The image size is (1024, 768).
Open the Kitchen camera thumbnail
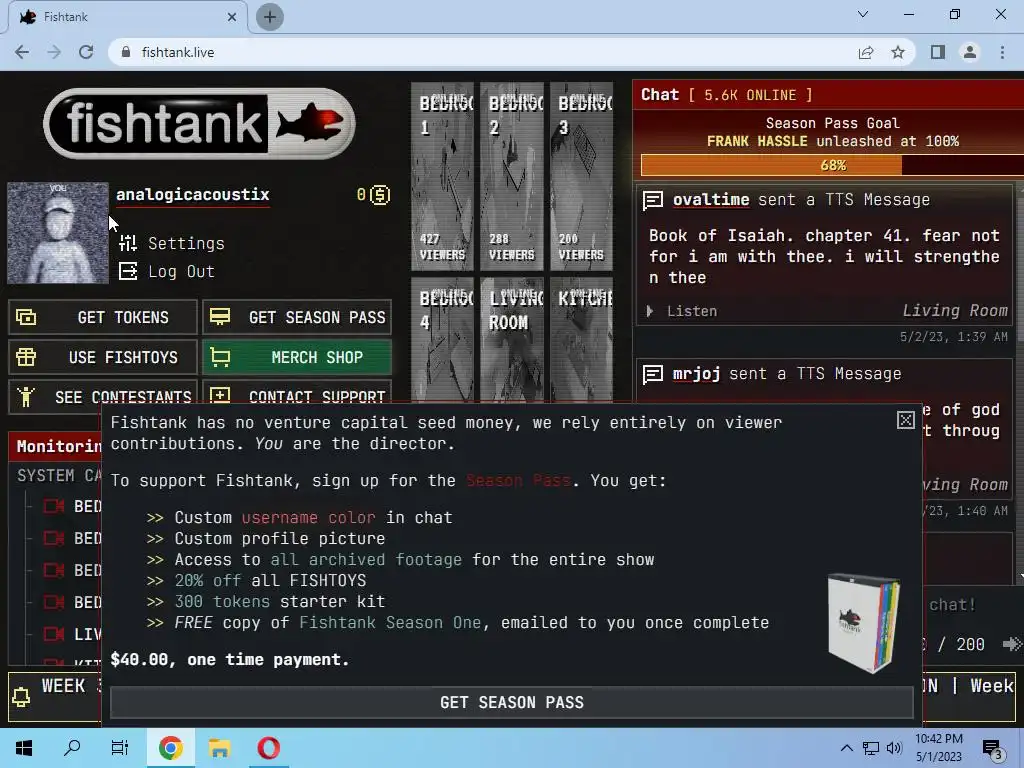(581, 340)
